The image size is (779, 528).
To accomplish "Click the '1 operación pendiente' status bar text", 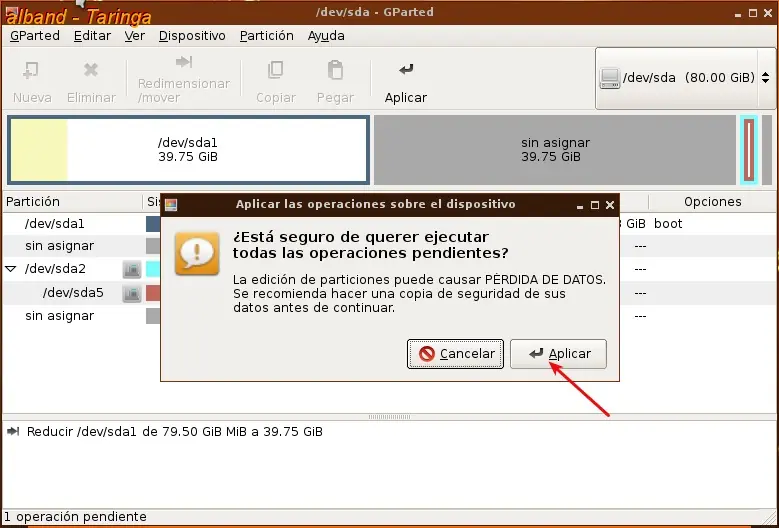I will click(x=75, y=517).
